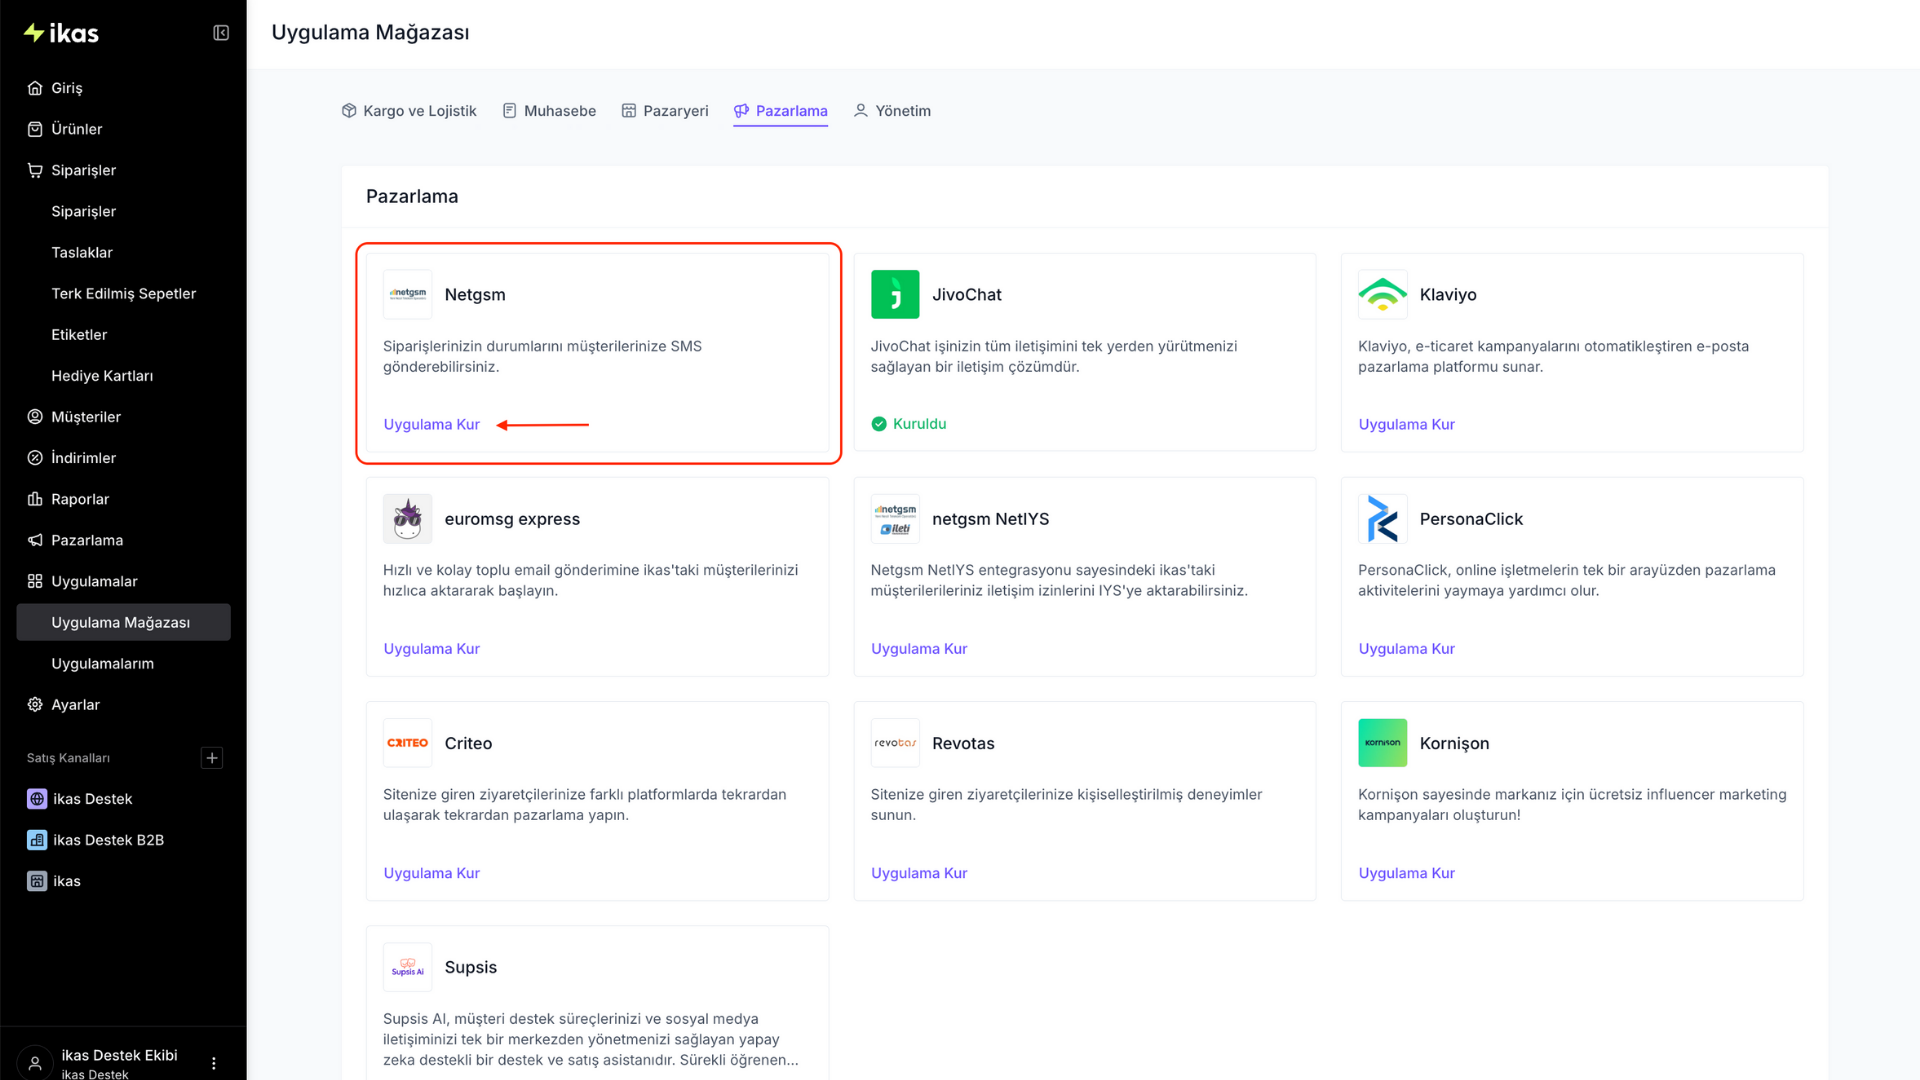Install euromsg express via Uygulama Kur
This screenshot has width=1920, height=1080.
click(x=431, y=648)
